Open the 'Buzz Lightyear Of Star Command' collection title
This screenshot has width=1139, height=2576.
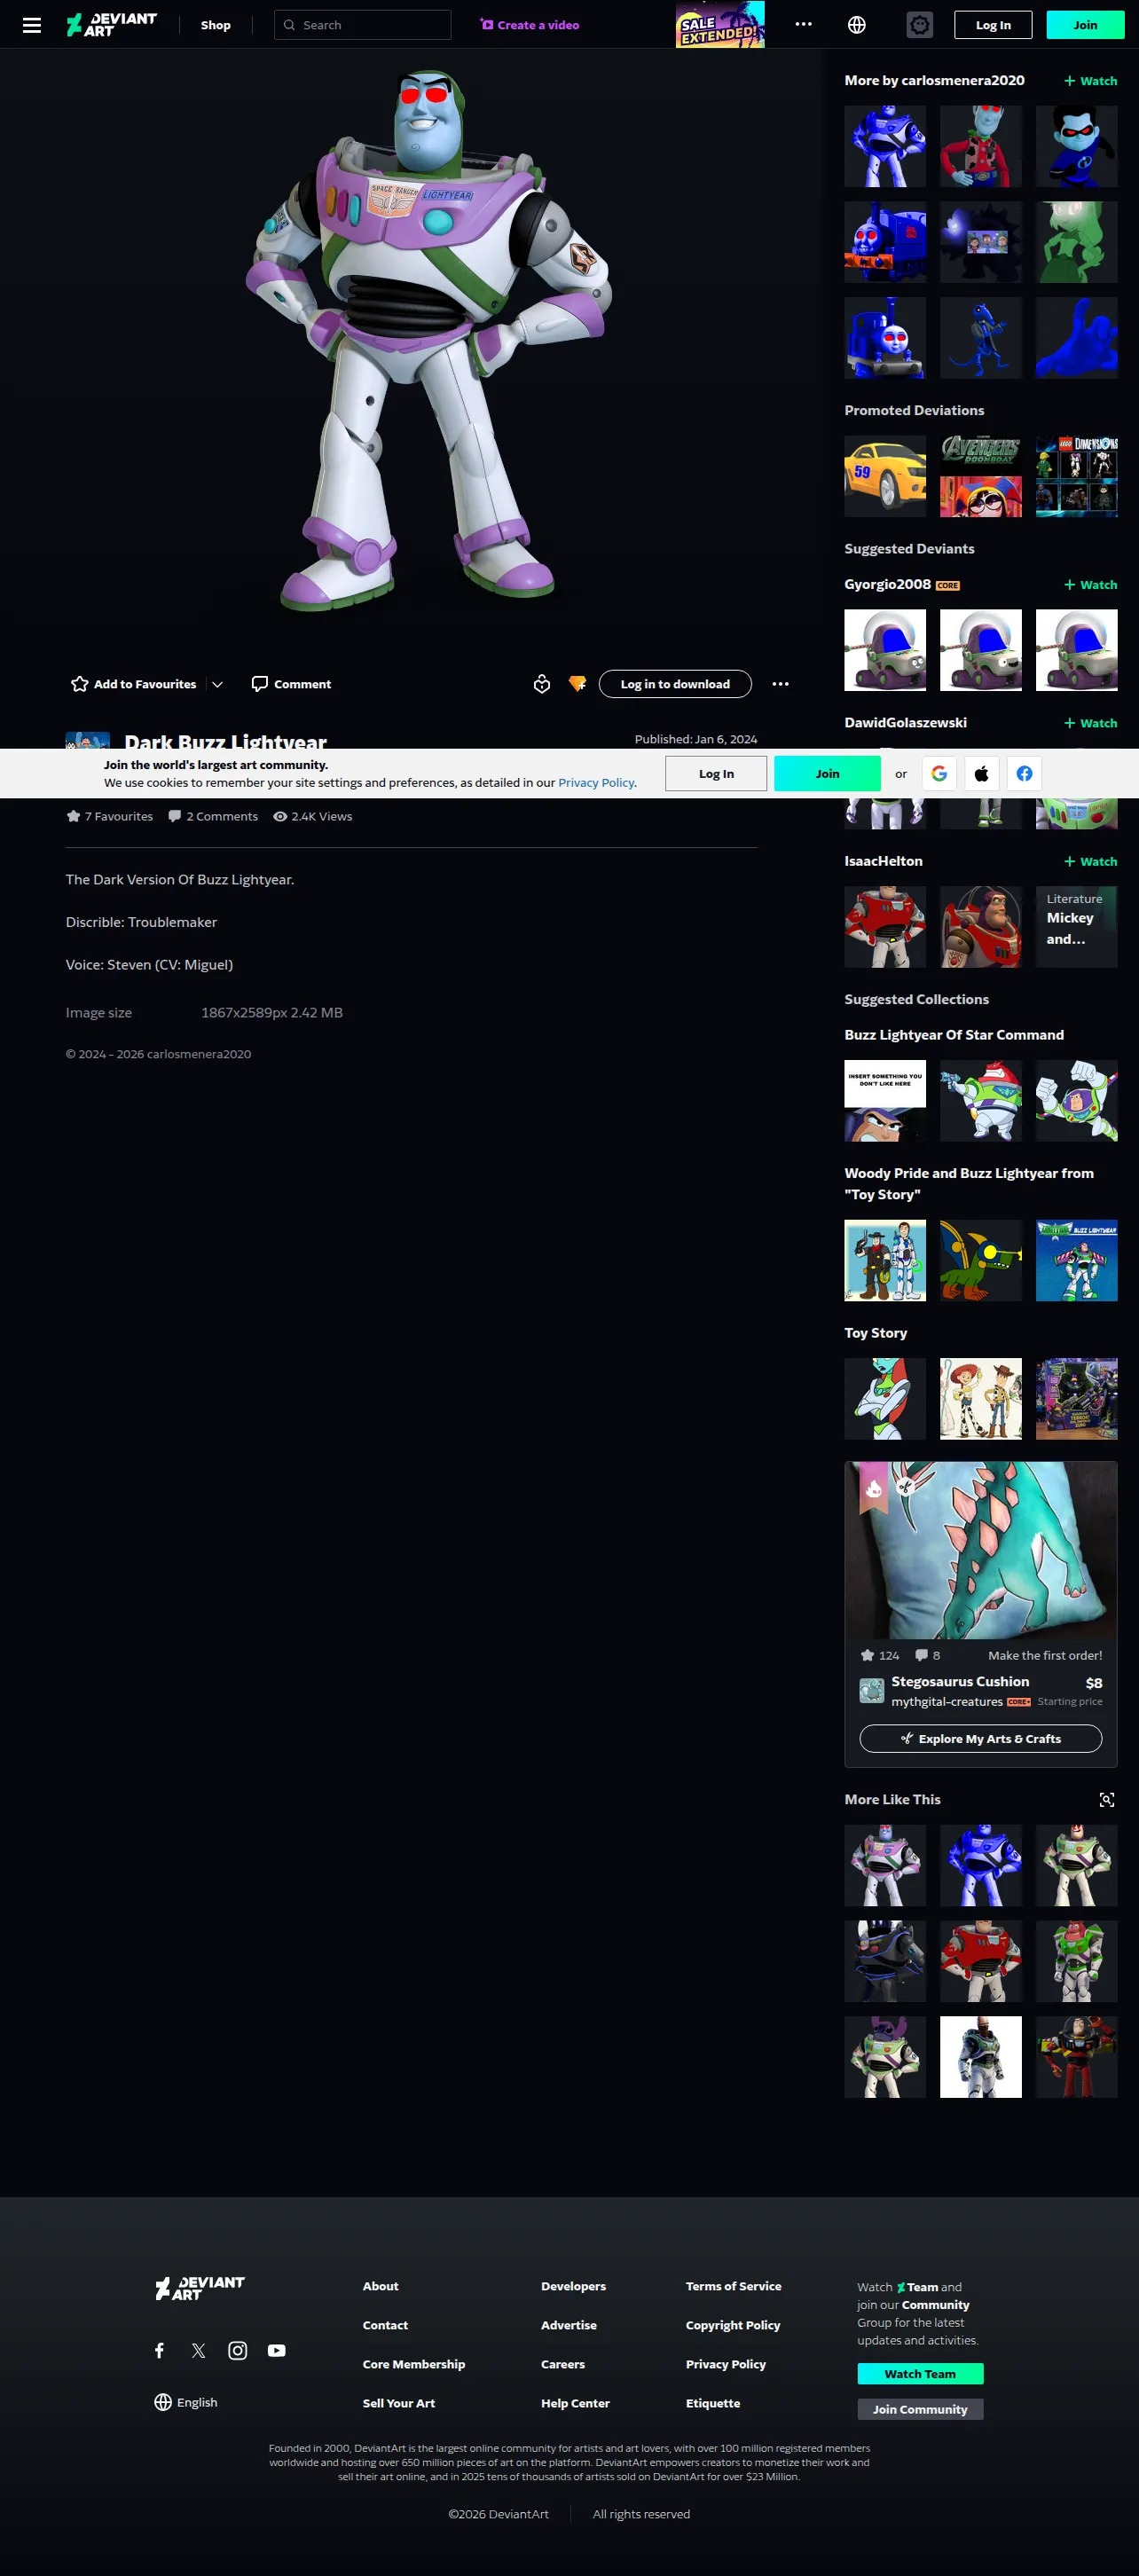click(954, 1035)
